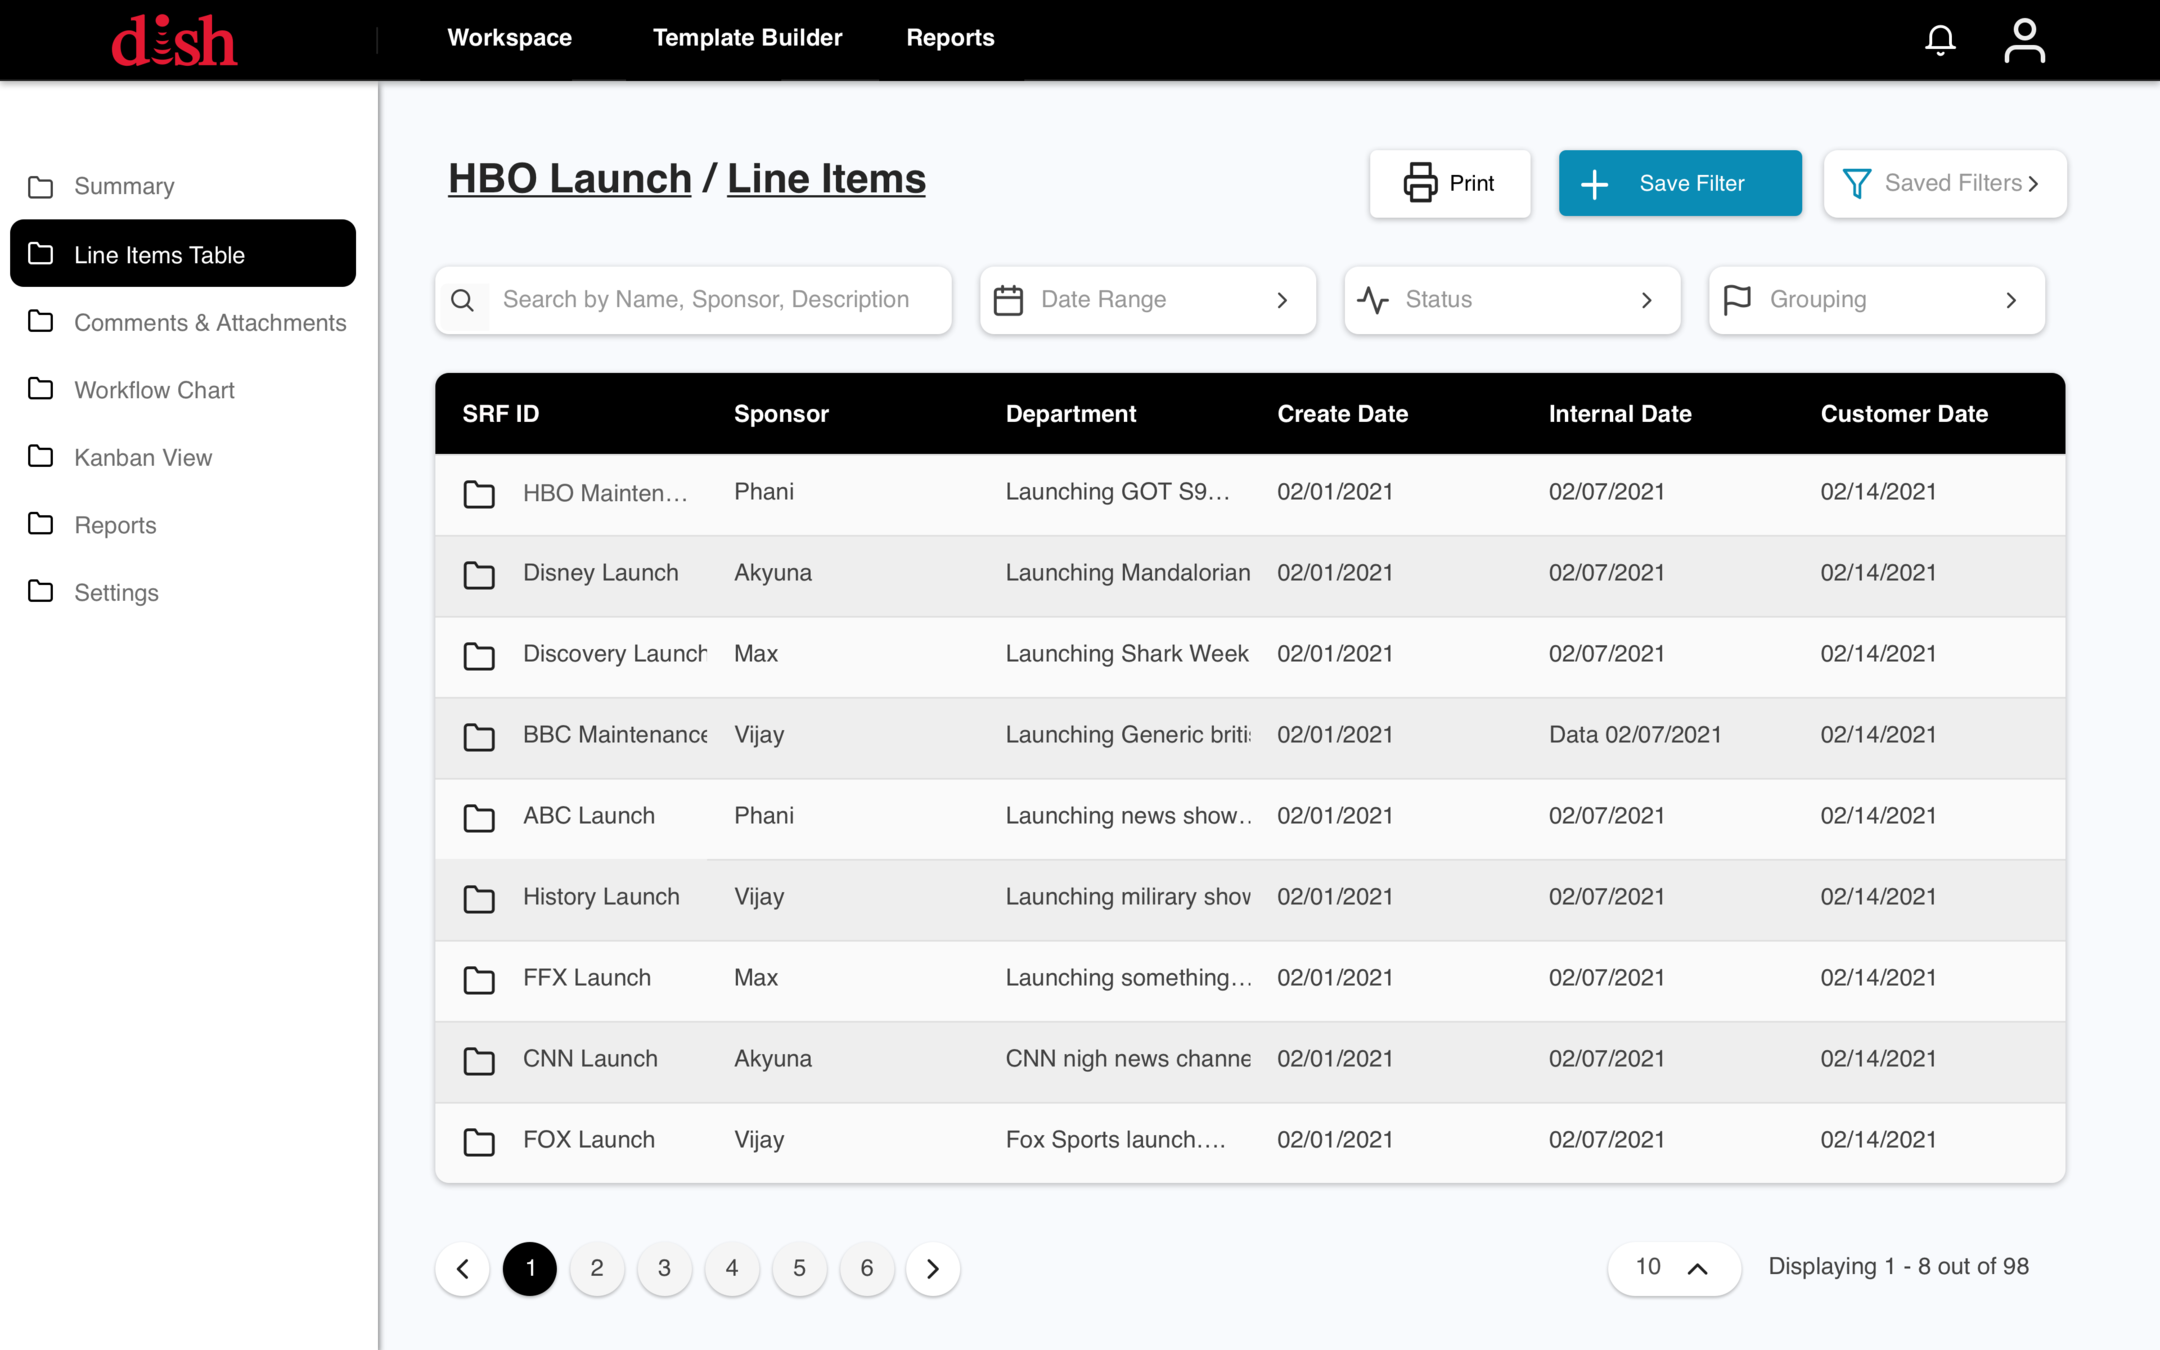Click the calendar icon in Date Range
Screen dimensions: 2160x1350
point(1008,300)
